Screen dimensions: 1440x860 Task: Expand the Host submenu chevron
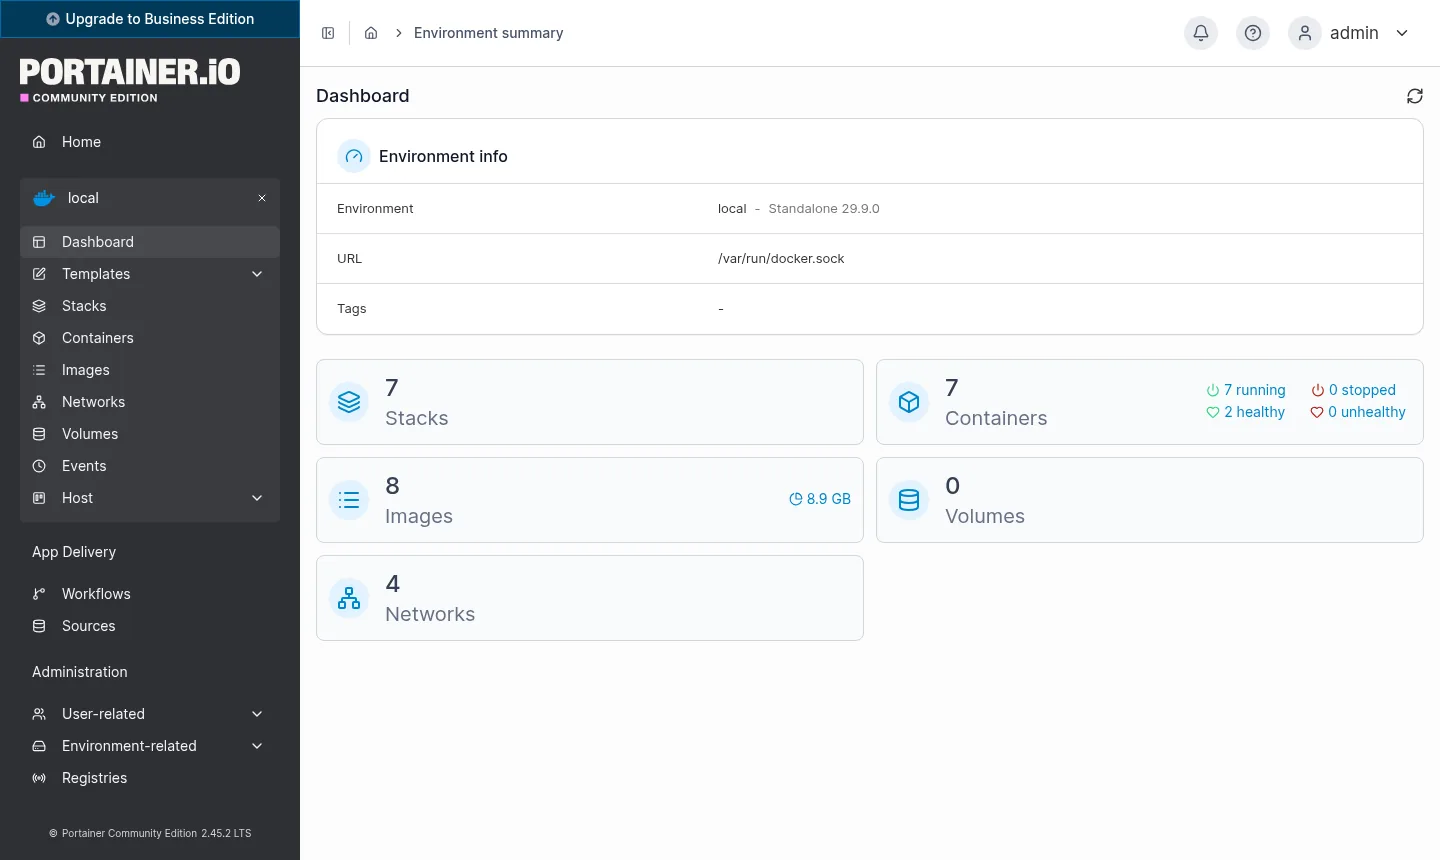pyautogui.click(x=257, y=498)
